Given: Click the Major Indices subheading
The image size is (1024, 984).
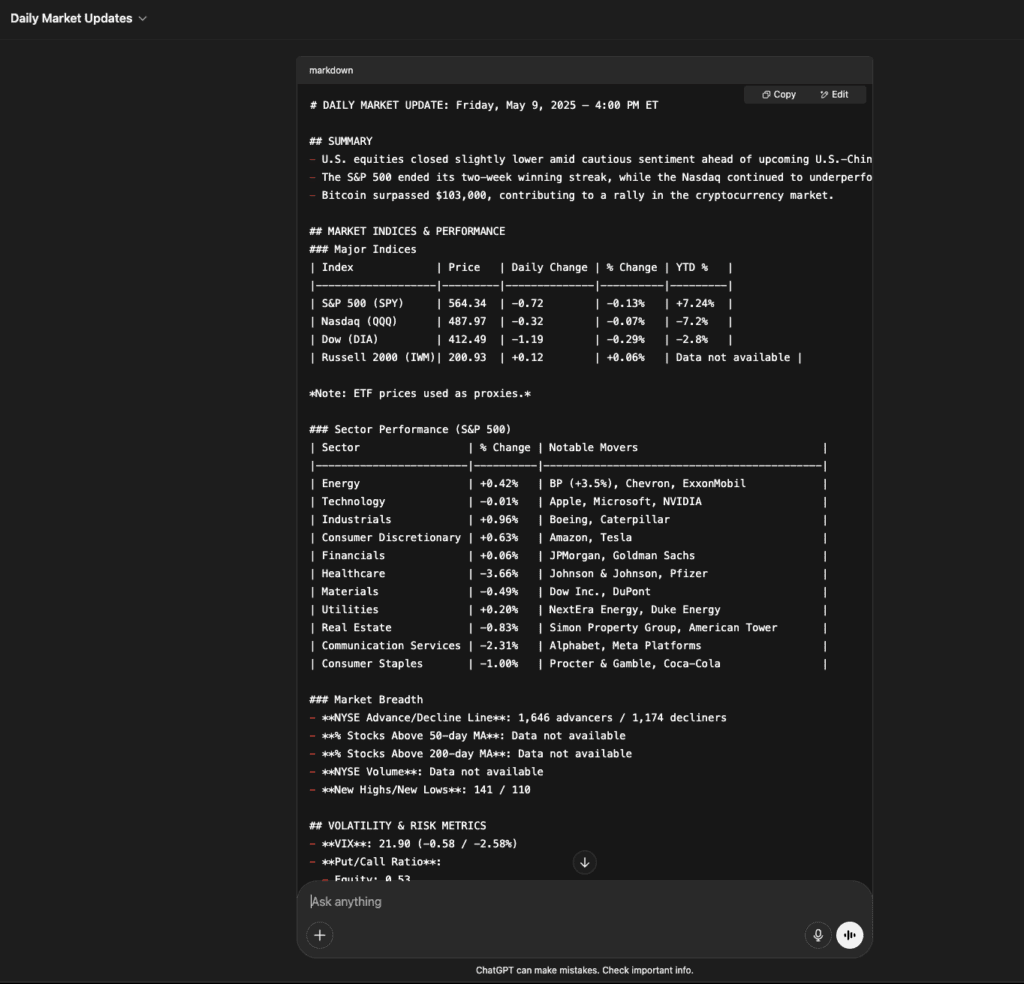Looking at the screenshot, I should pos(363,249).
